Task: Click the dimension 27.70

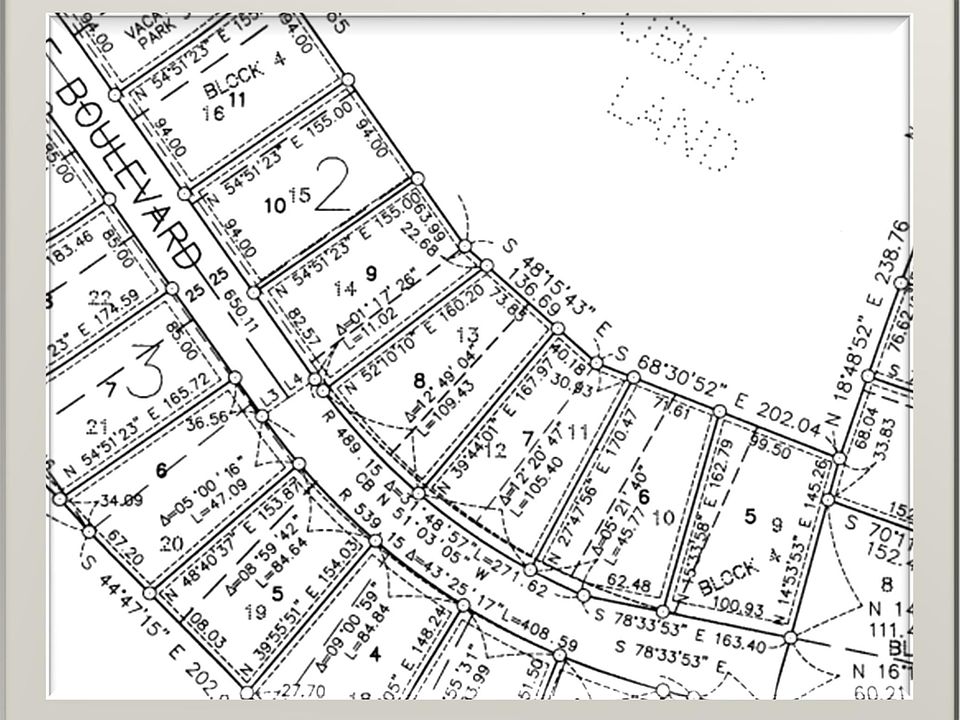Action: pos(304,691)
